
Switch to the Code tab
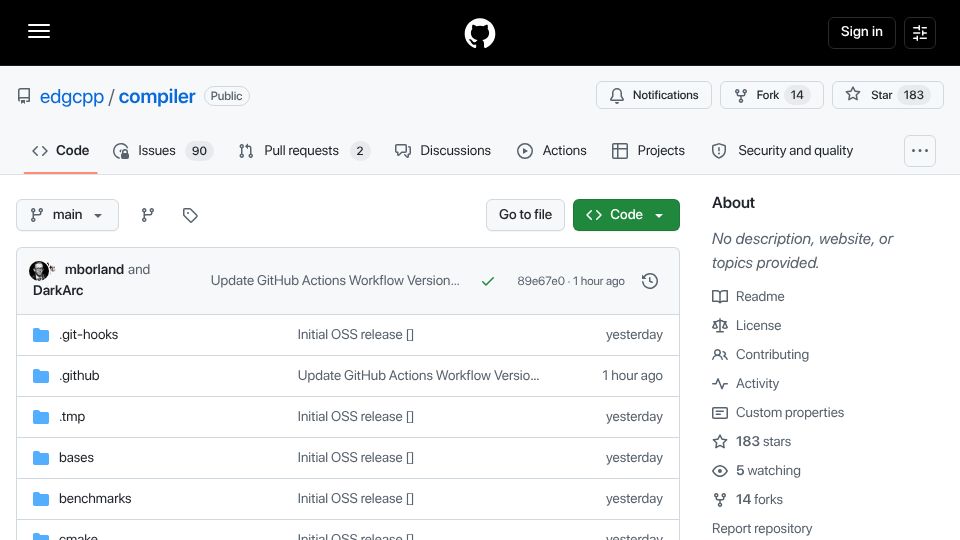pos(61,151)
